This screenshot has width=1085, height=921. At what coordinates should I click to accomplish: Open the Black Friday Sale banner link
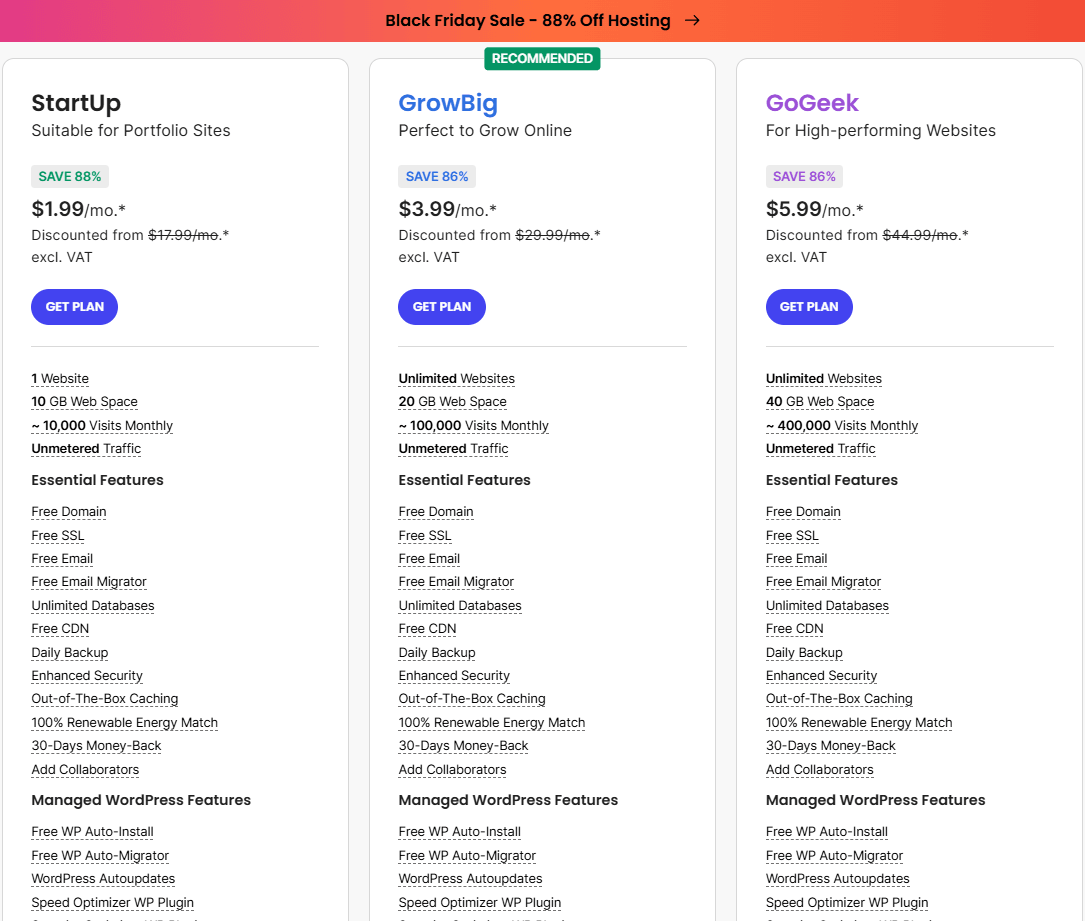527,21
